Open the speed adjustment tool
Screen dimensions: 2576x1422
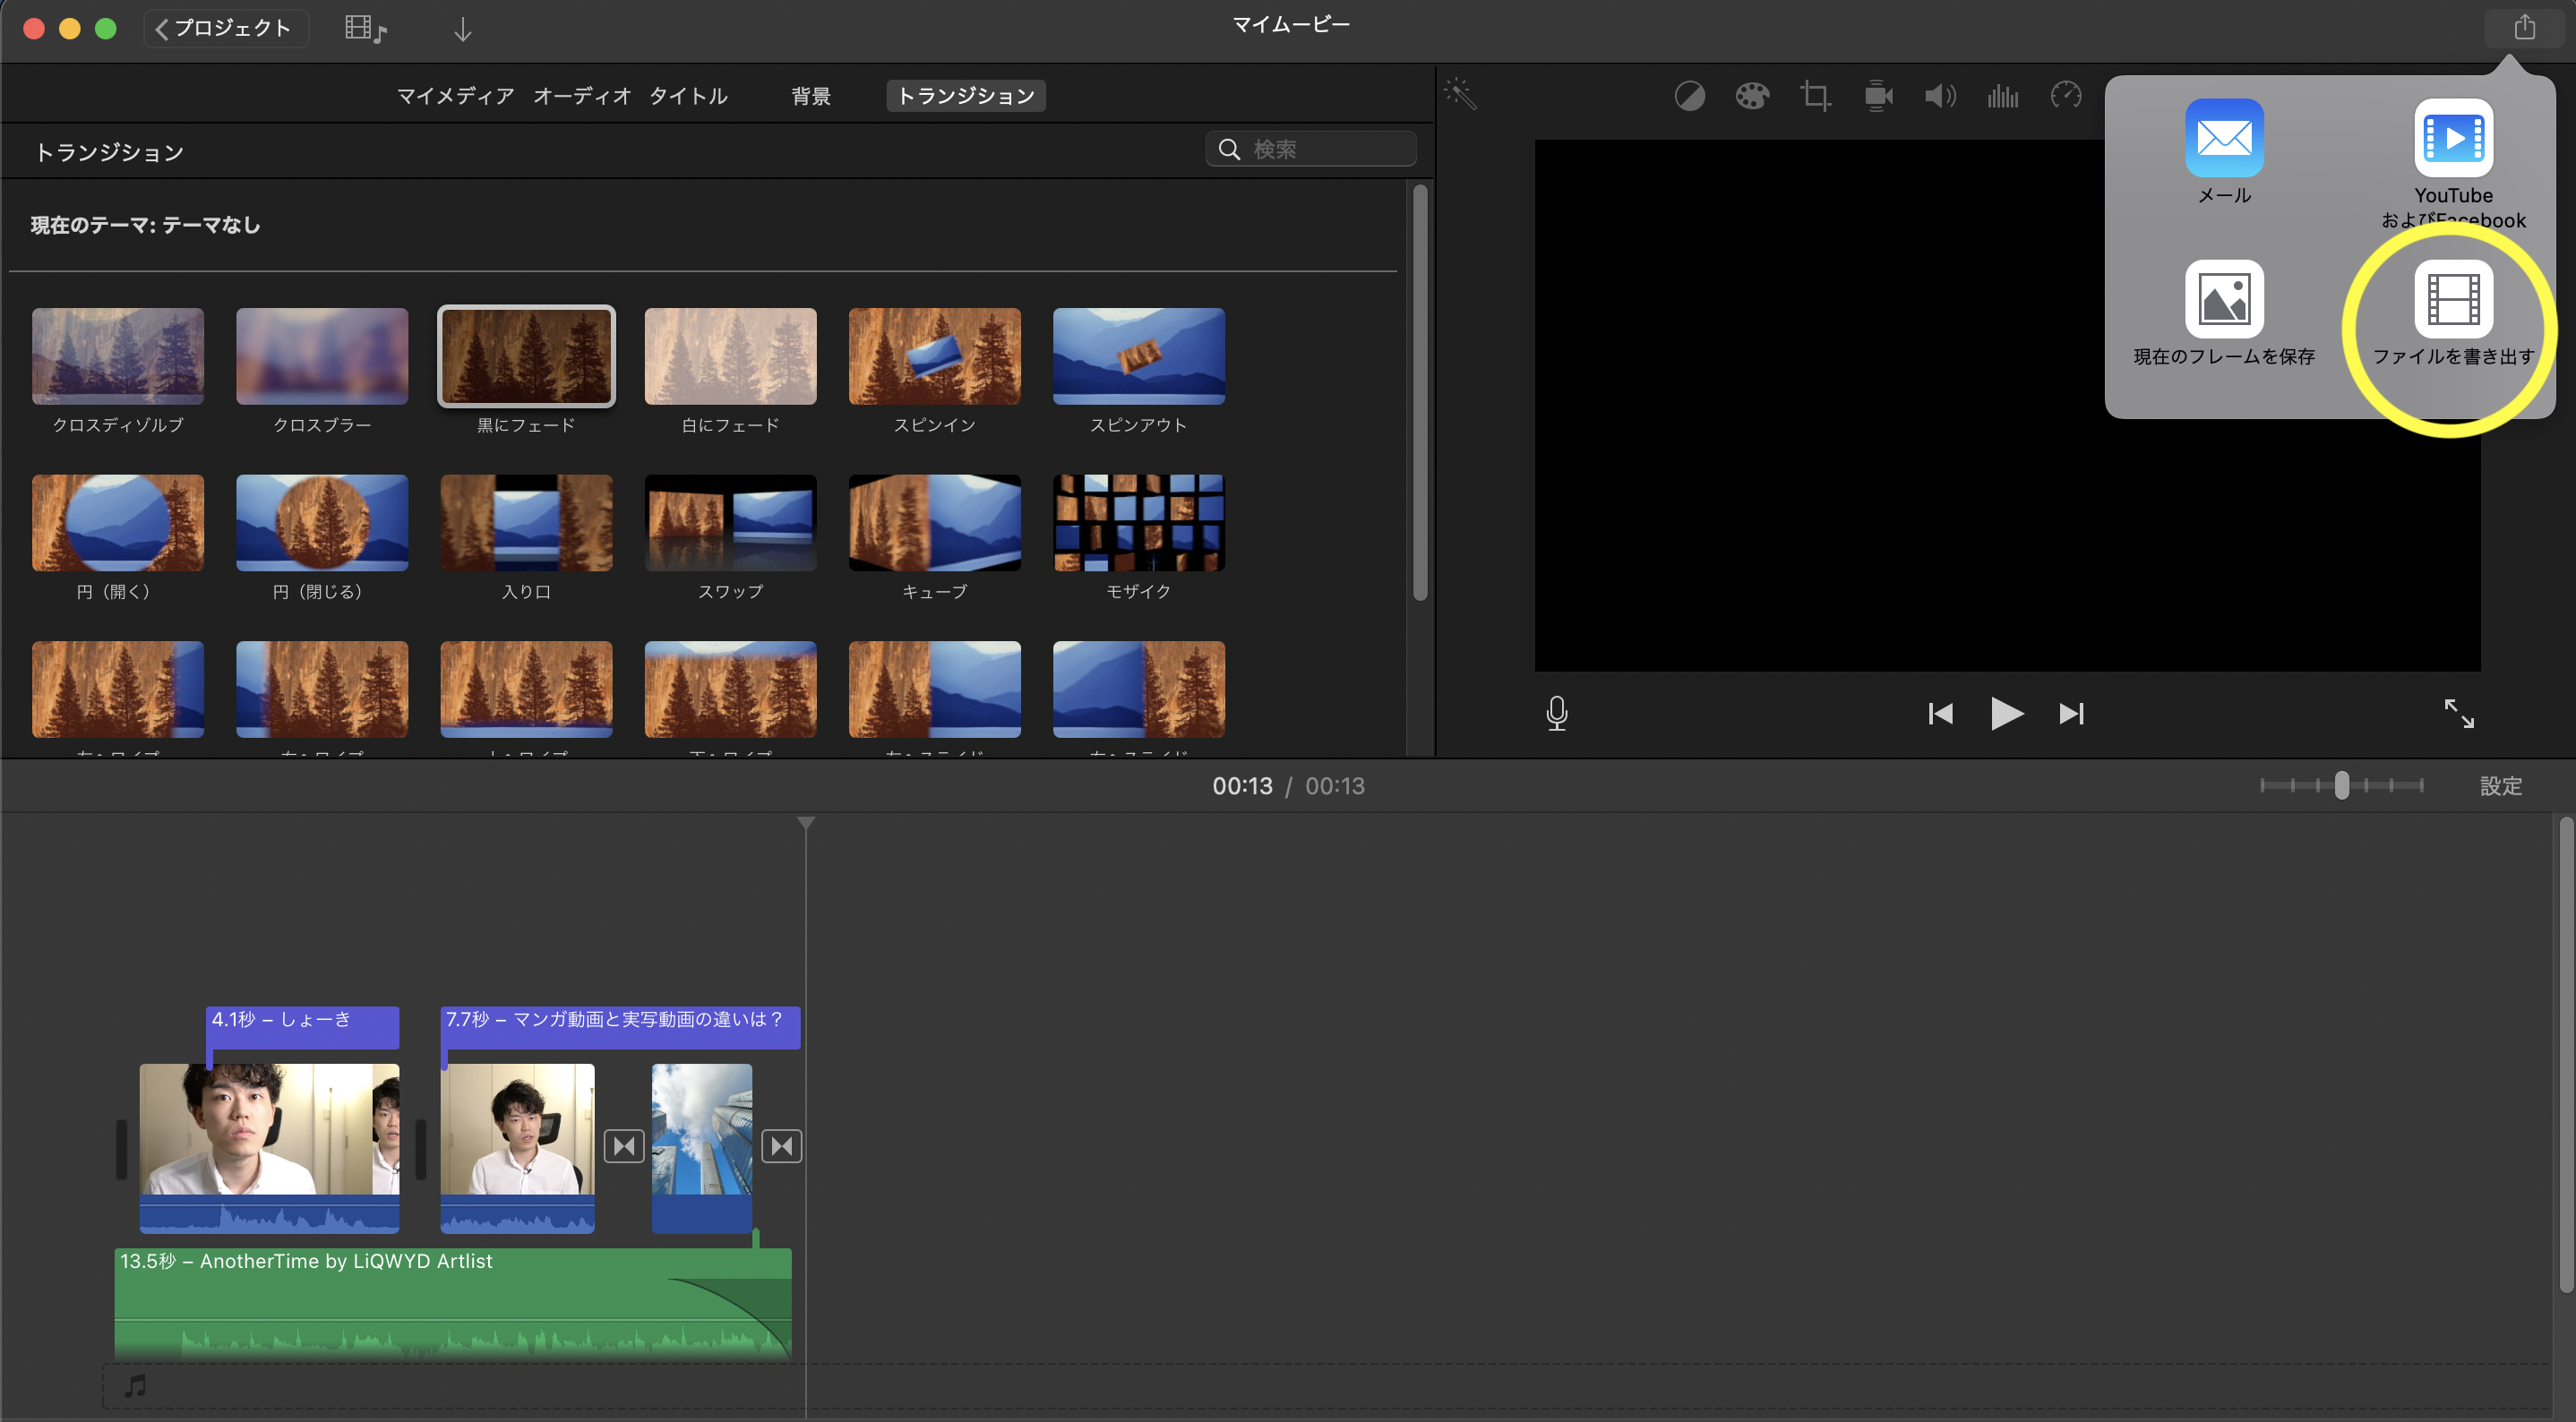pyautogui.click(x=2065, y=96)
